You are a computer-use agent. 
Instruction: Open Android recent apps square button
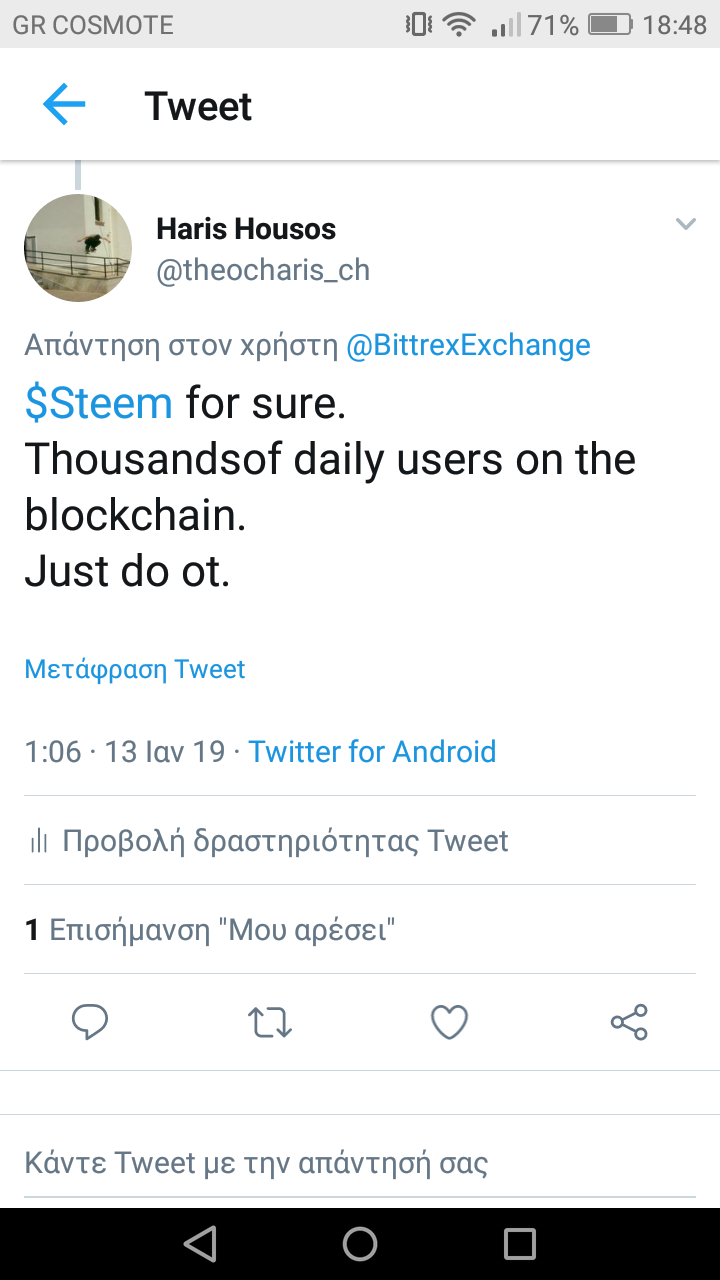[x=520, y=1244]
